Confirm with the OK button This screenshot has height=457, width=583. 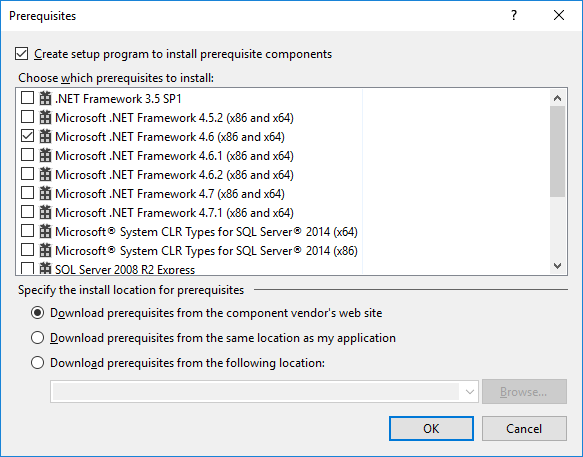431,428
